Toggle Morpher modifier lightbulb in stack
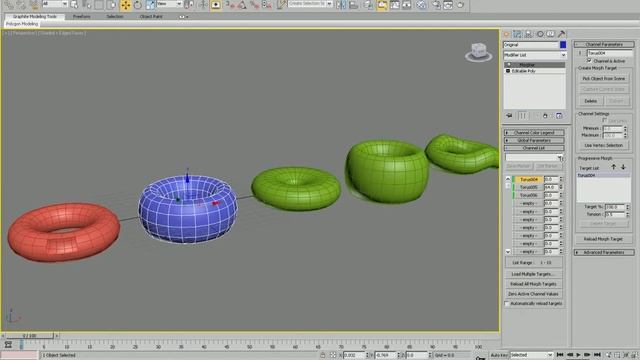Image resolution: width=640 pixels, height=360 pixels. [509, 65]
